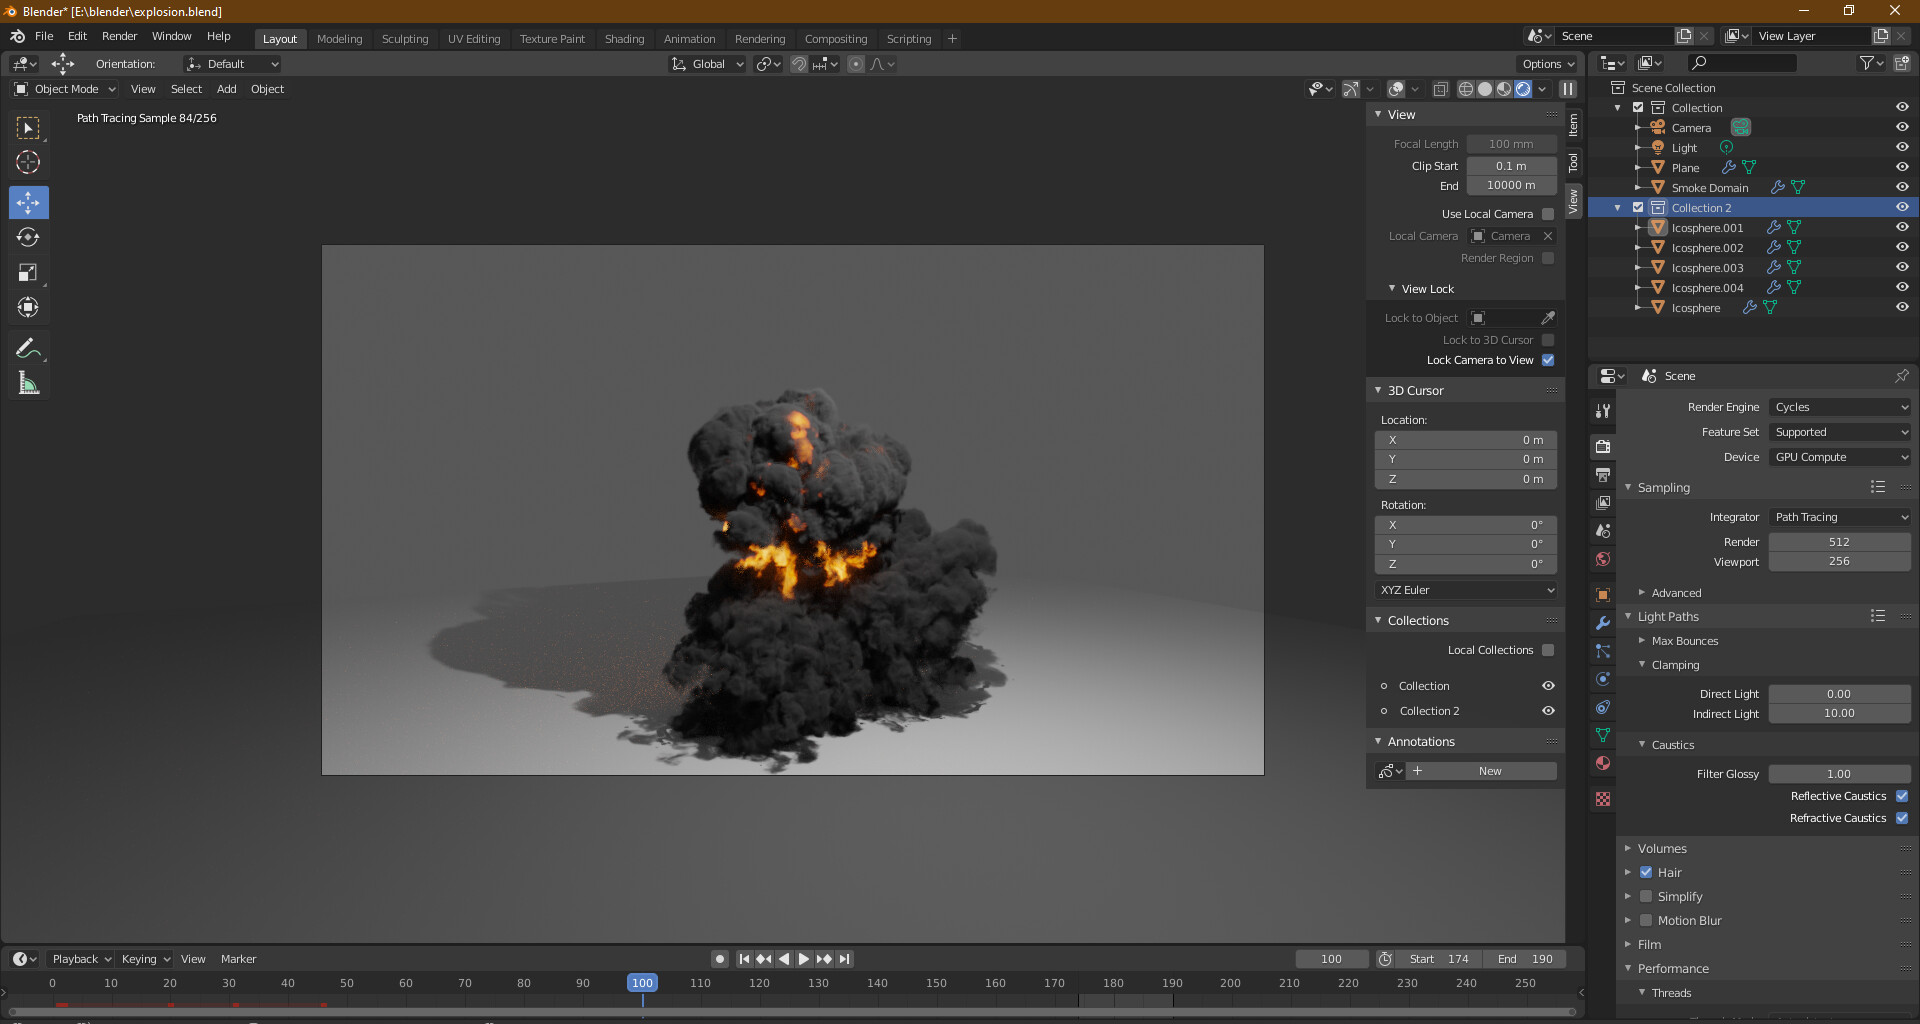1920x1024 pixels.
Task: Switch to the Shading workspace tab
Action: click(x=624, y=39)
